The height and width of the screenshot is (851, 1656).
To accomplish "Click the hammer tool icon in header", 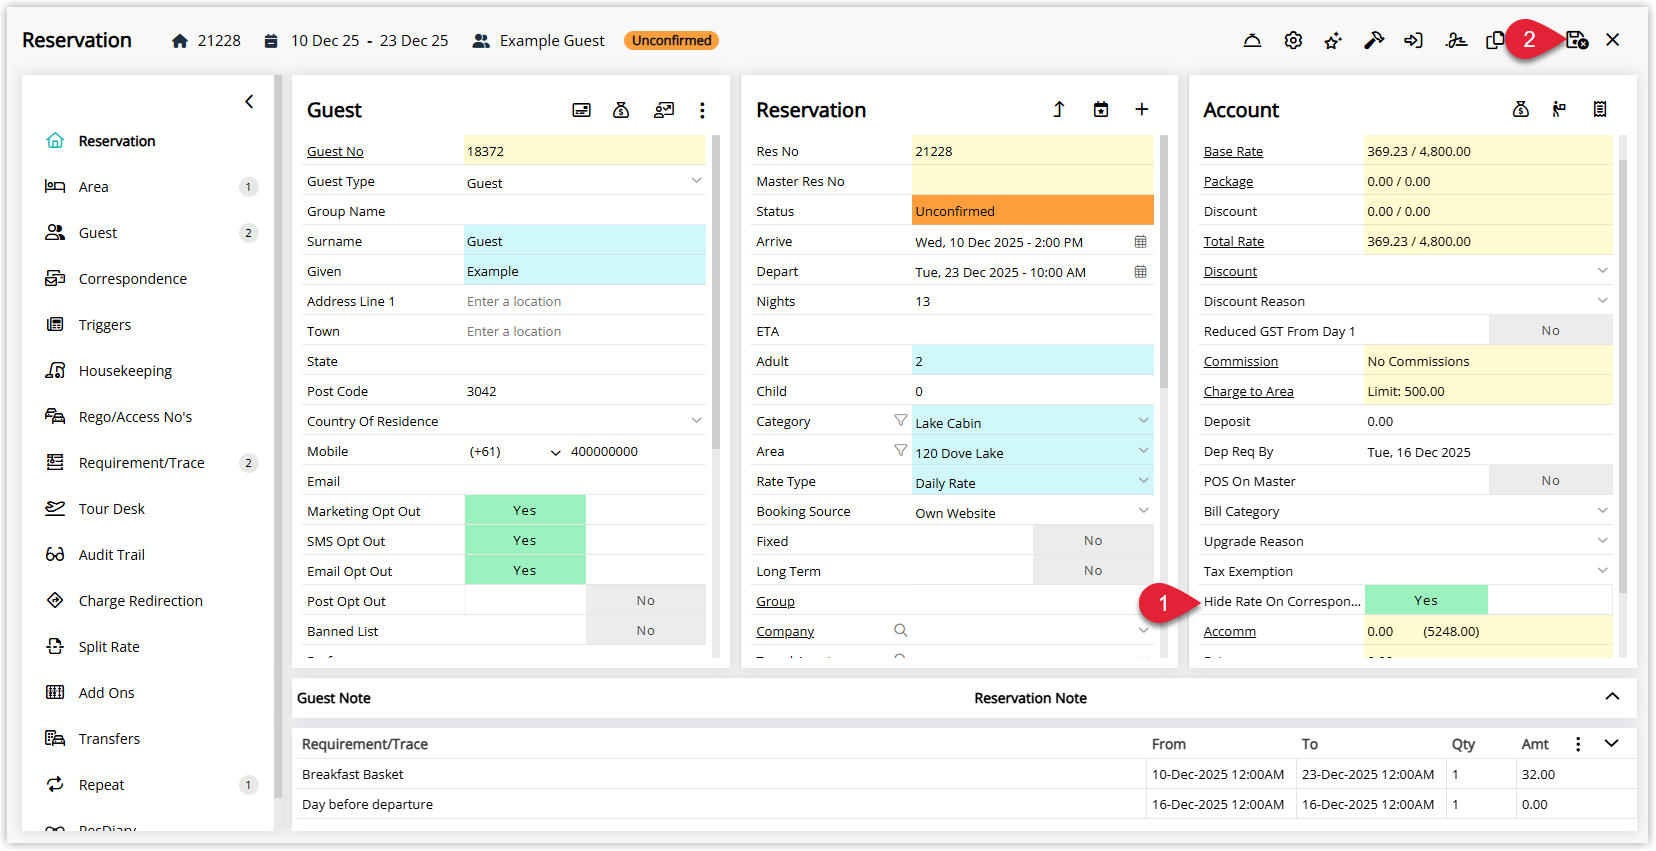I will tap(1374, 41).
